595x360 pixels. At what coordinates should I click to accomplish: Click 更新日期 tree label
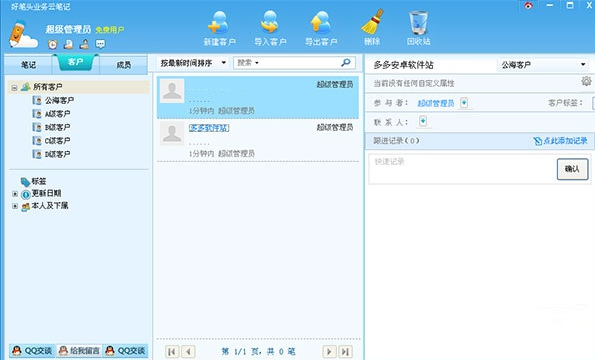pyautogui.click(x=46, y=193)
